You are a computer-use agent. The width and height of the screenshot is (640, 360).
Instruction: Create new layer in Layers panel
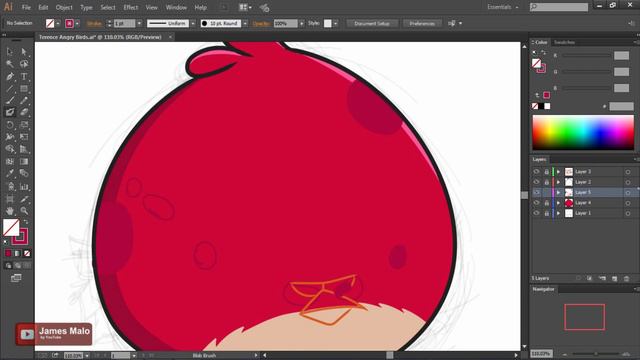click(x=614, y=278)
